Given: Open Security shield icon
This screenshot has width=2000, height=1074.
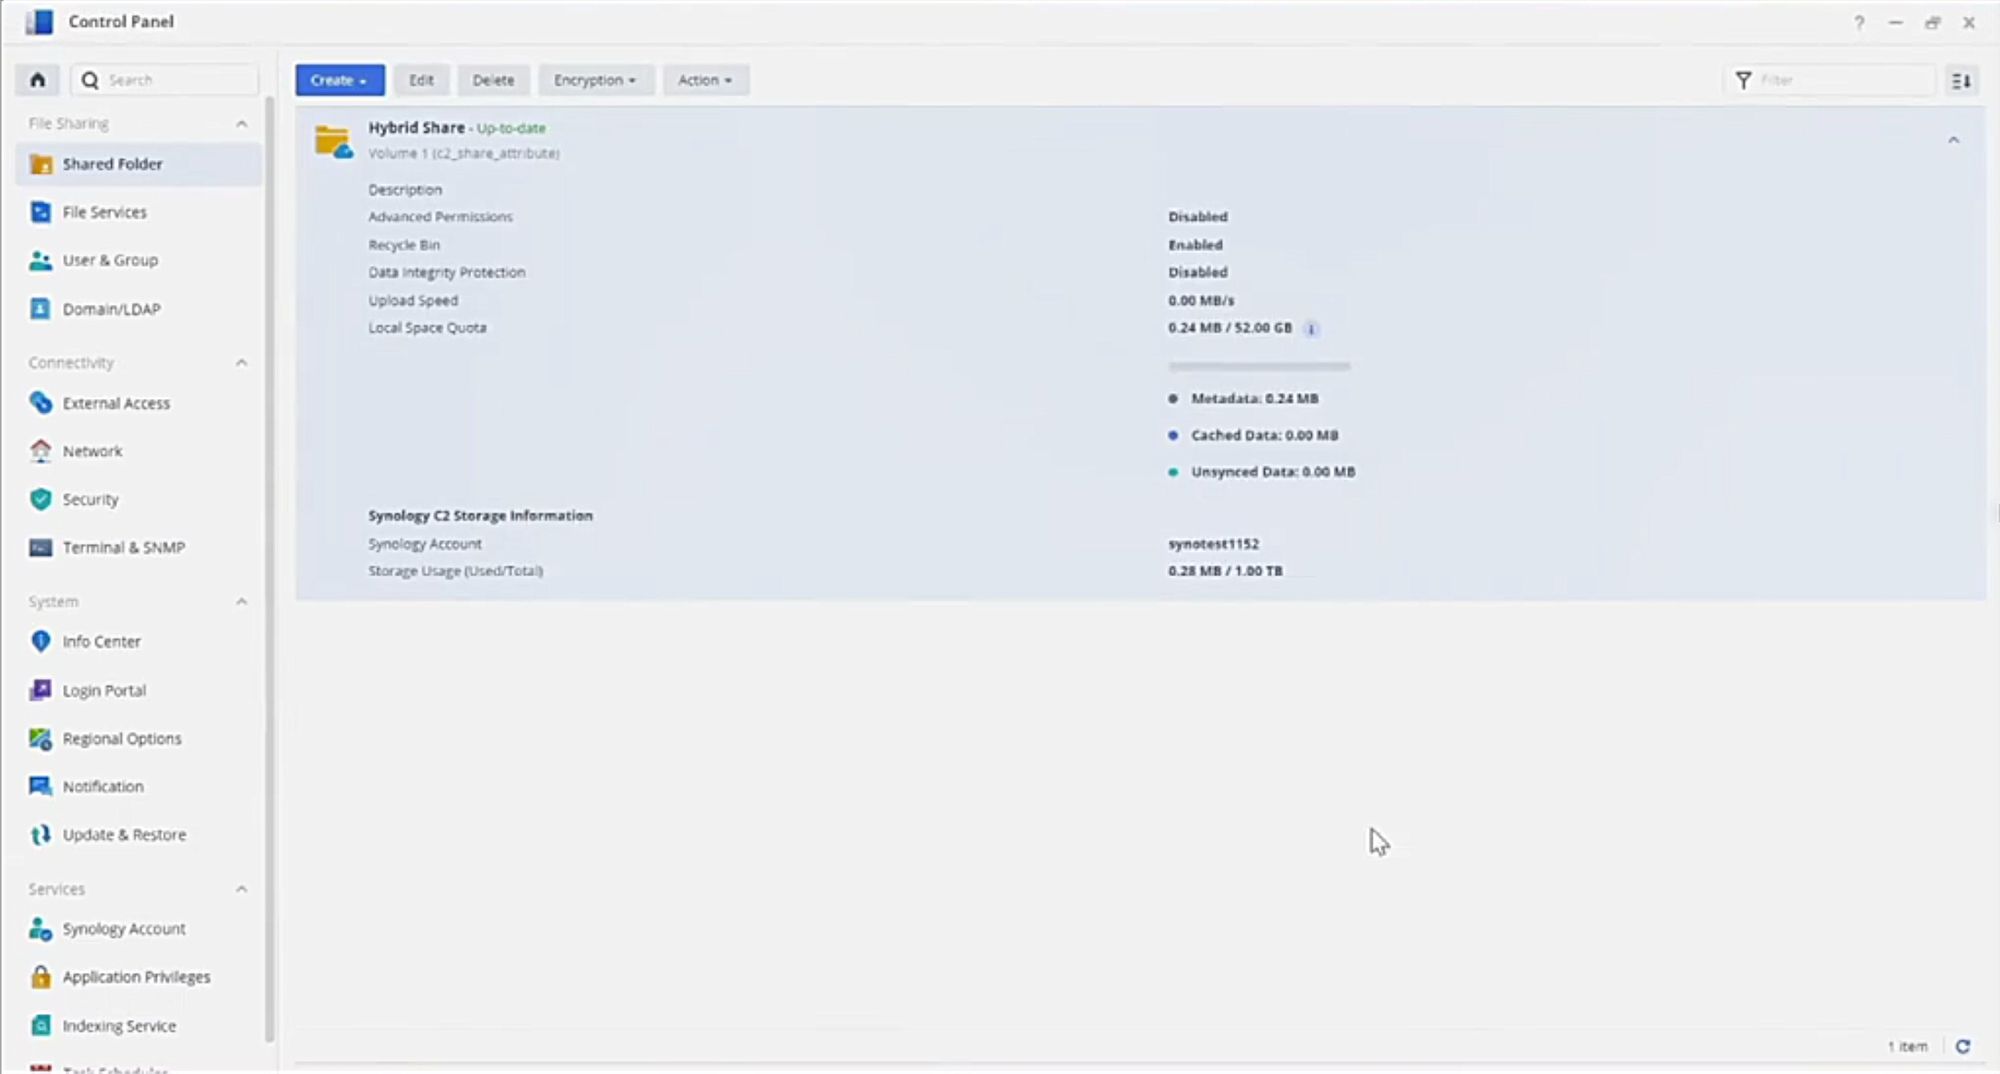Looking at the screenshot, I should pyautogui.click(x=41, y=499).
